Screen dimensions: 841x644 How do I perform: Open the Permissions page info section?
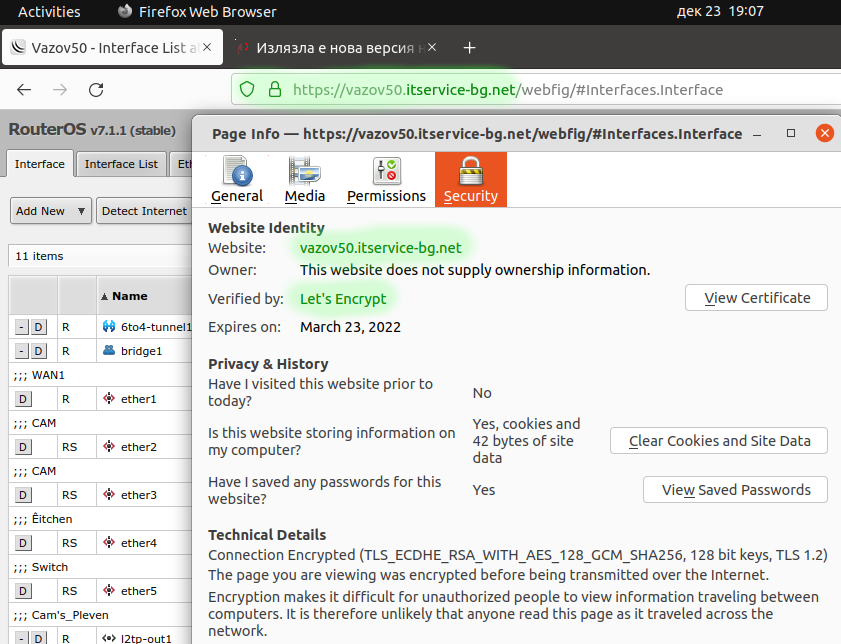[x=386, y=180]
